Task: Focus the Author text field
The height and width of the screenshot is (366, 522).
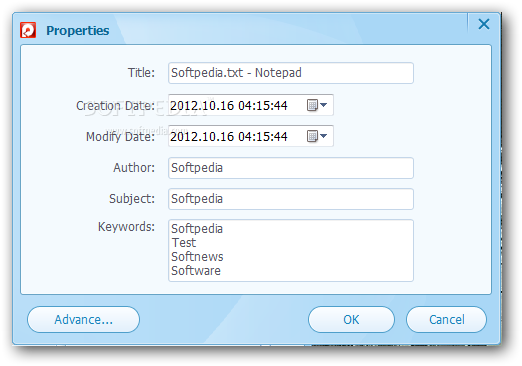Action: (x=291, y=168)
